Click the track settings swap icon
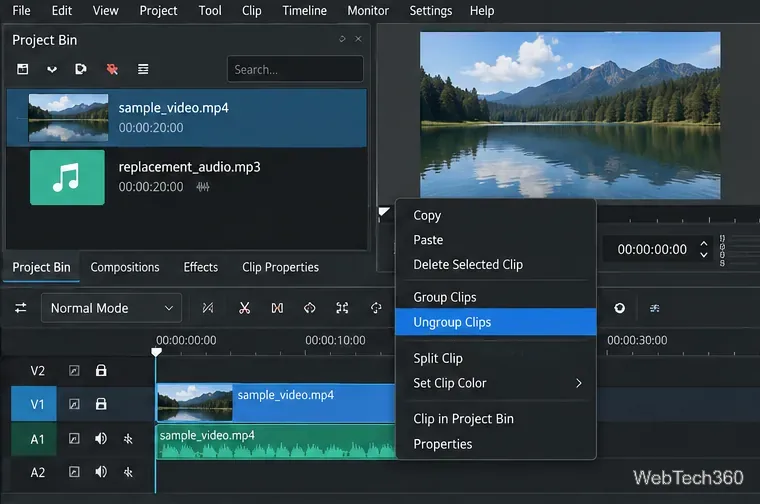Viewport: 760px width, 504px height. click(21, 308)
